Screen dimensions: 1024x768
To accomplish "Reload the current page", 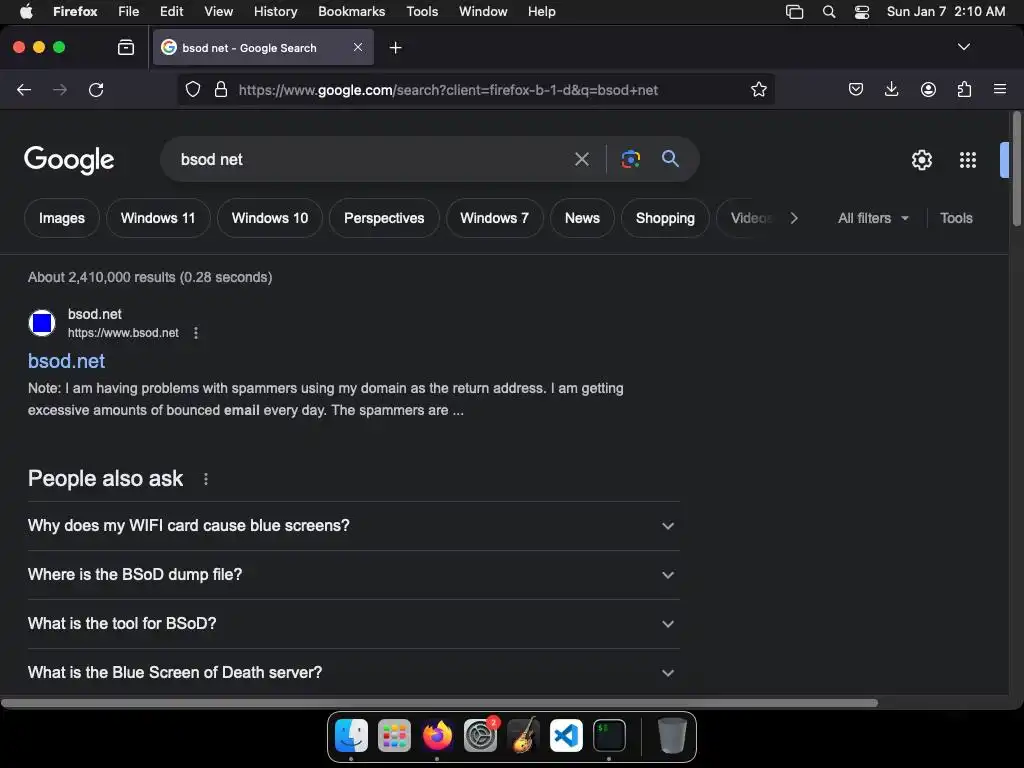I will [96, 89].
